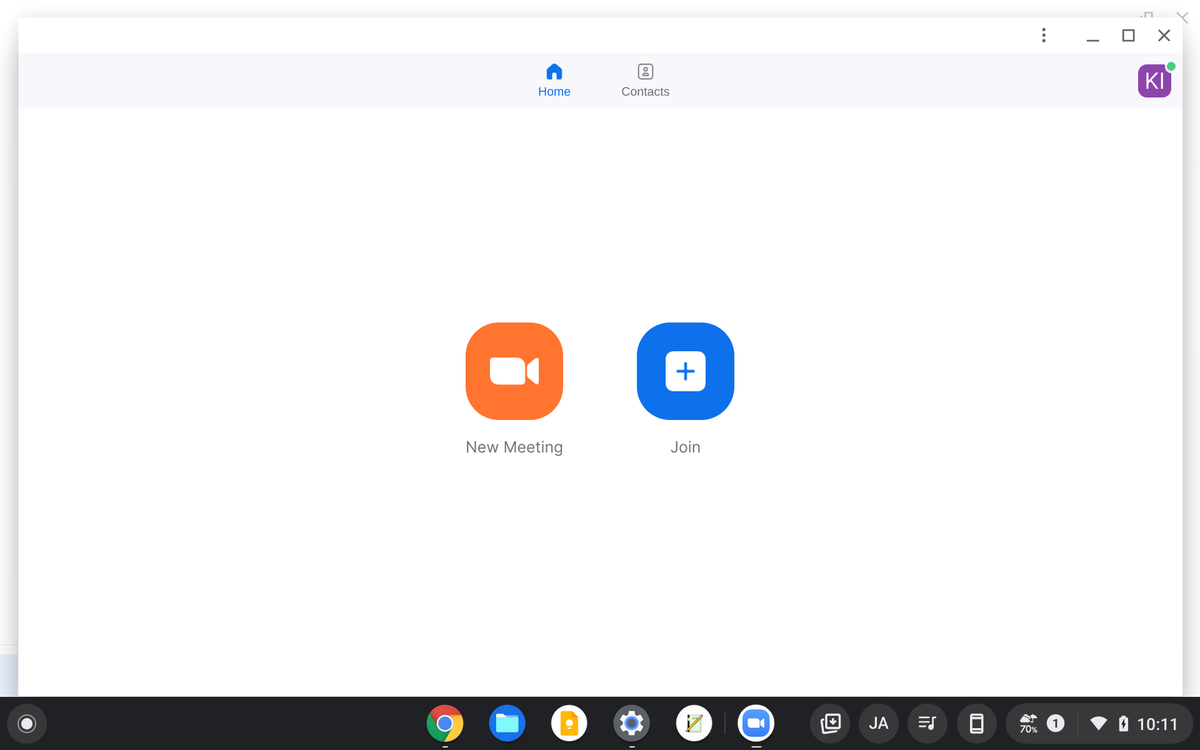Open the KI profile avatar
Image resolution: width=1200 pixels, height=750 pixels.
1155,80
